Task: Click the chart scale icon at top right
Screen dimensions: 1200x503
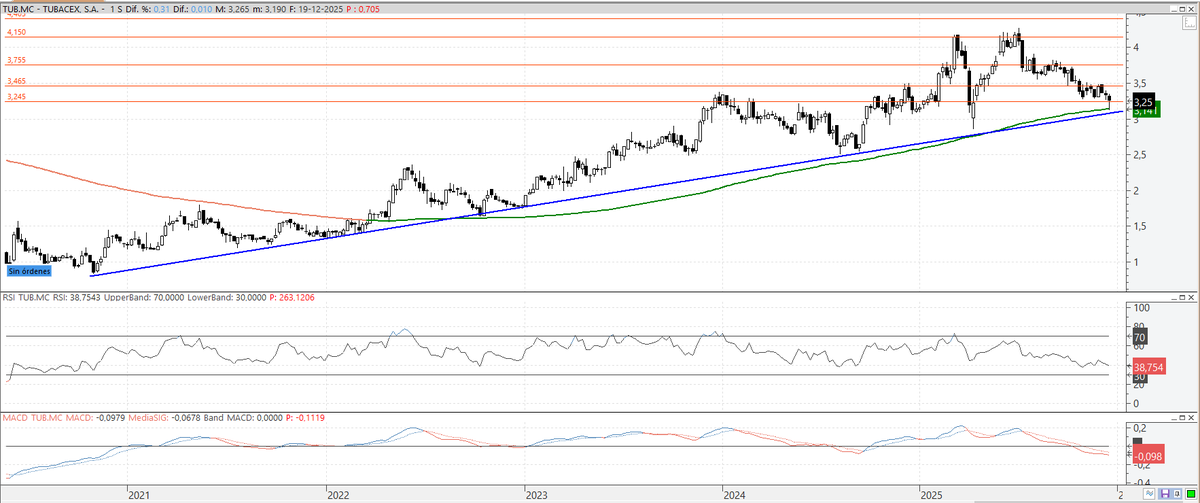Action: (1189, 23)
